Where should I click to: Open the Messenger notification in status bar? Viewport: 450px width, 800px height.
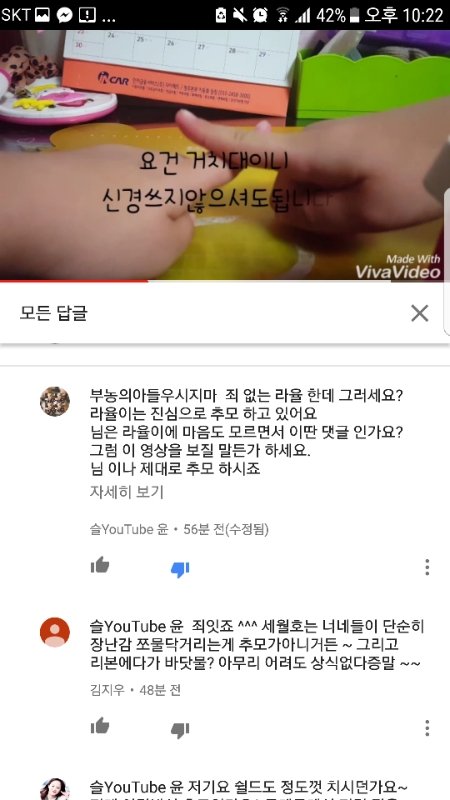65,15
